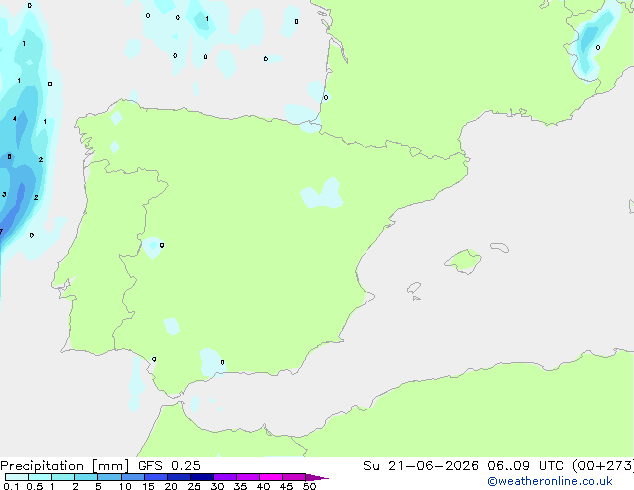Click the legend label '50'
Viewport: 634px width, 490px height.
tap(309, 486)
